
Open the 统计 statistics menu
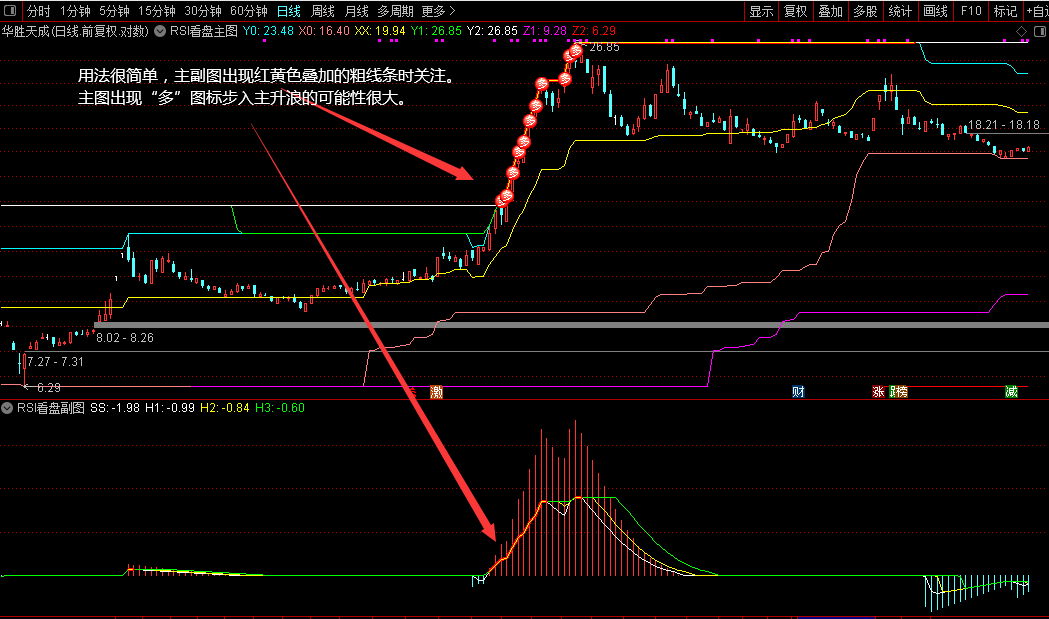(900, 11)
